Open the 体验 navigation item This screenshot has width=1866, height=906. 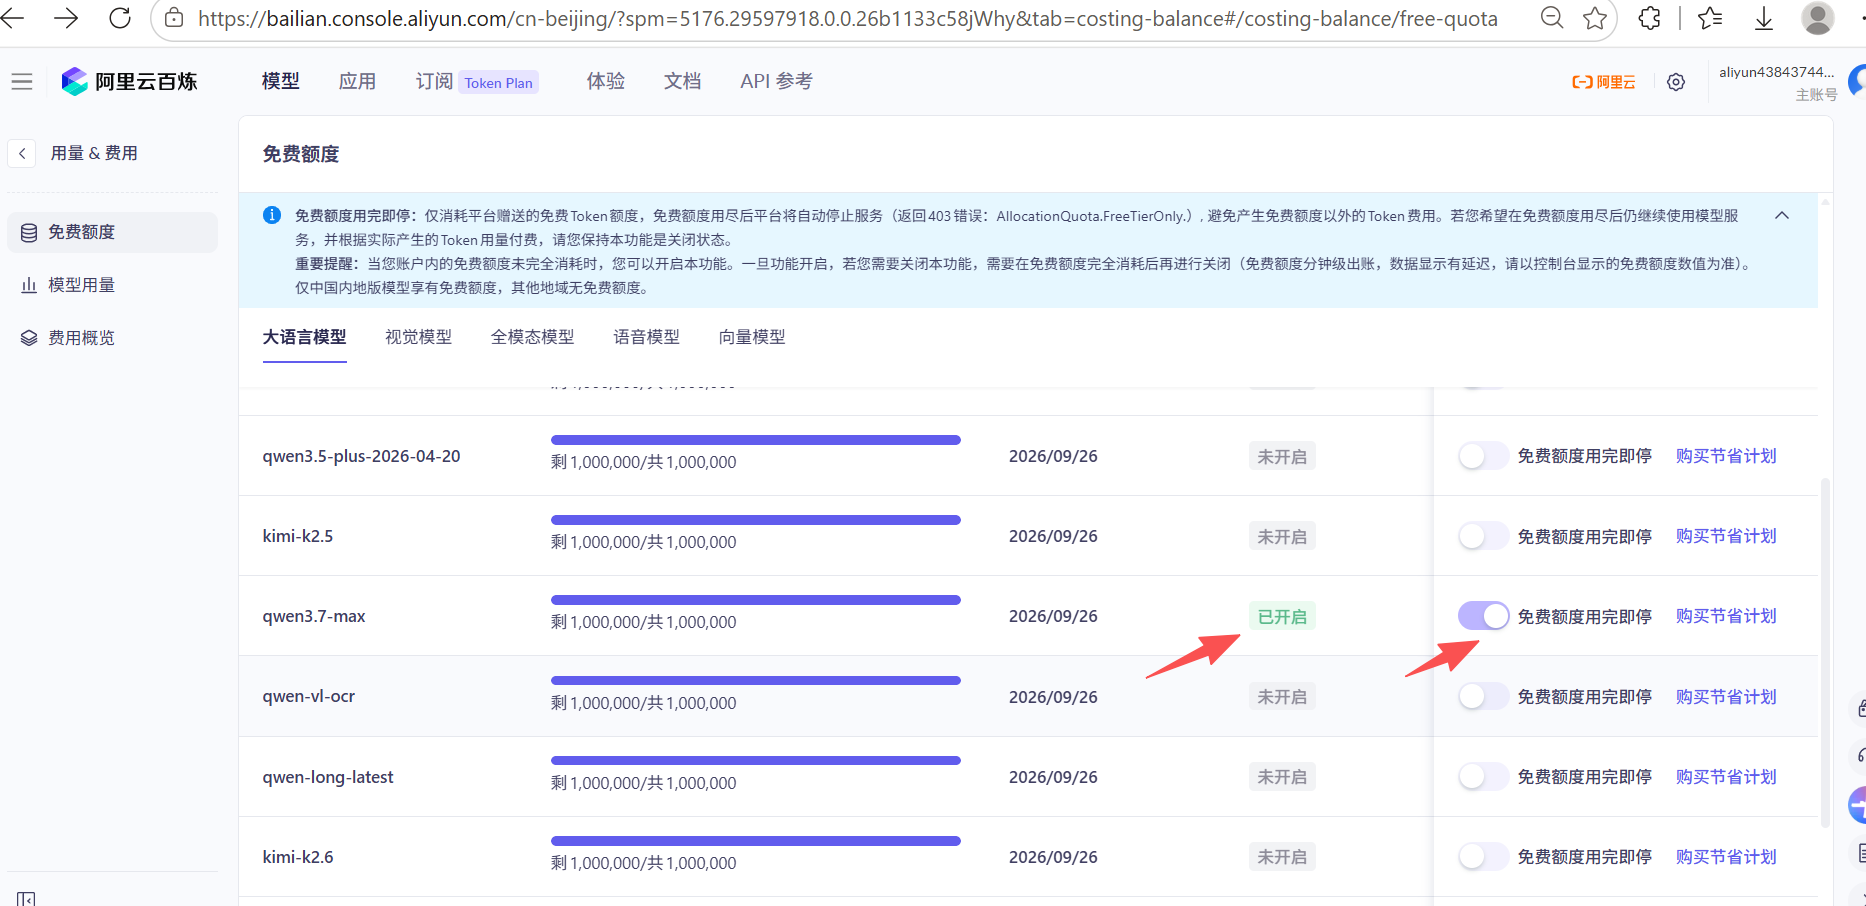coord(606,82)
